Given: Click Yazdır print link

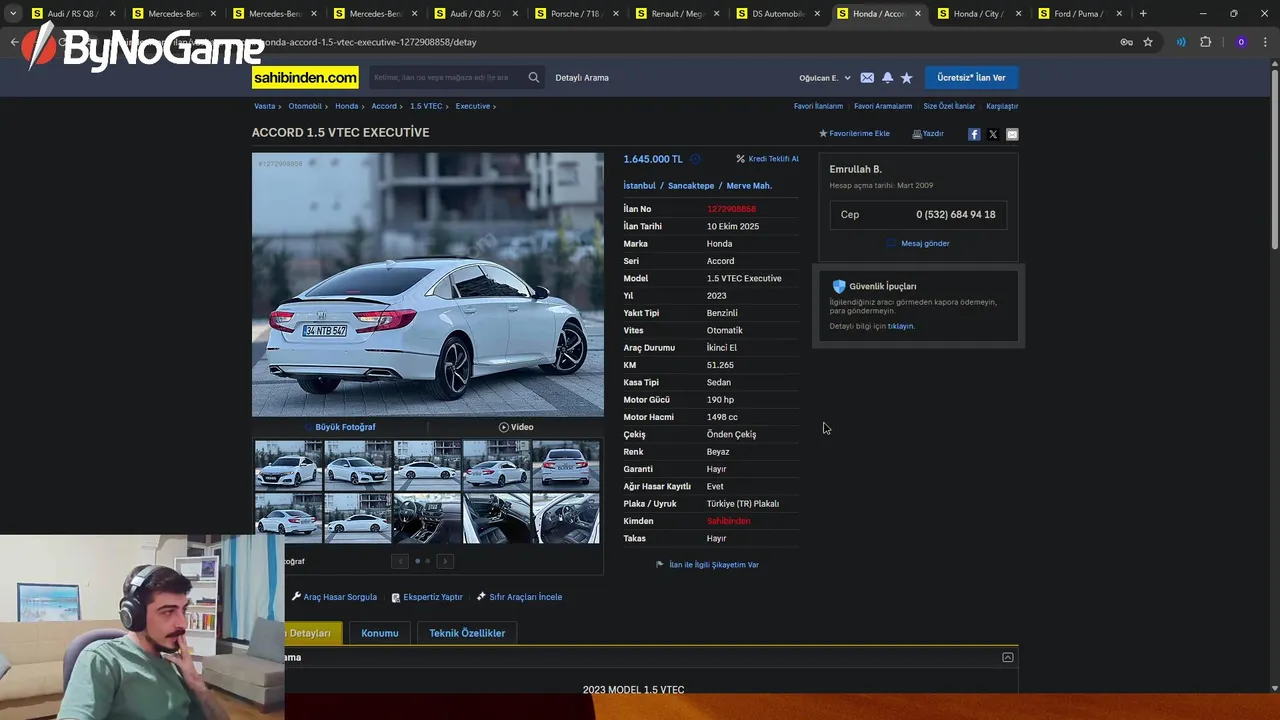Looking at the screenshot, I should pos(928,134).
